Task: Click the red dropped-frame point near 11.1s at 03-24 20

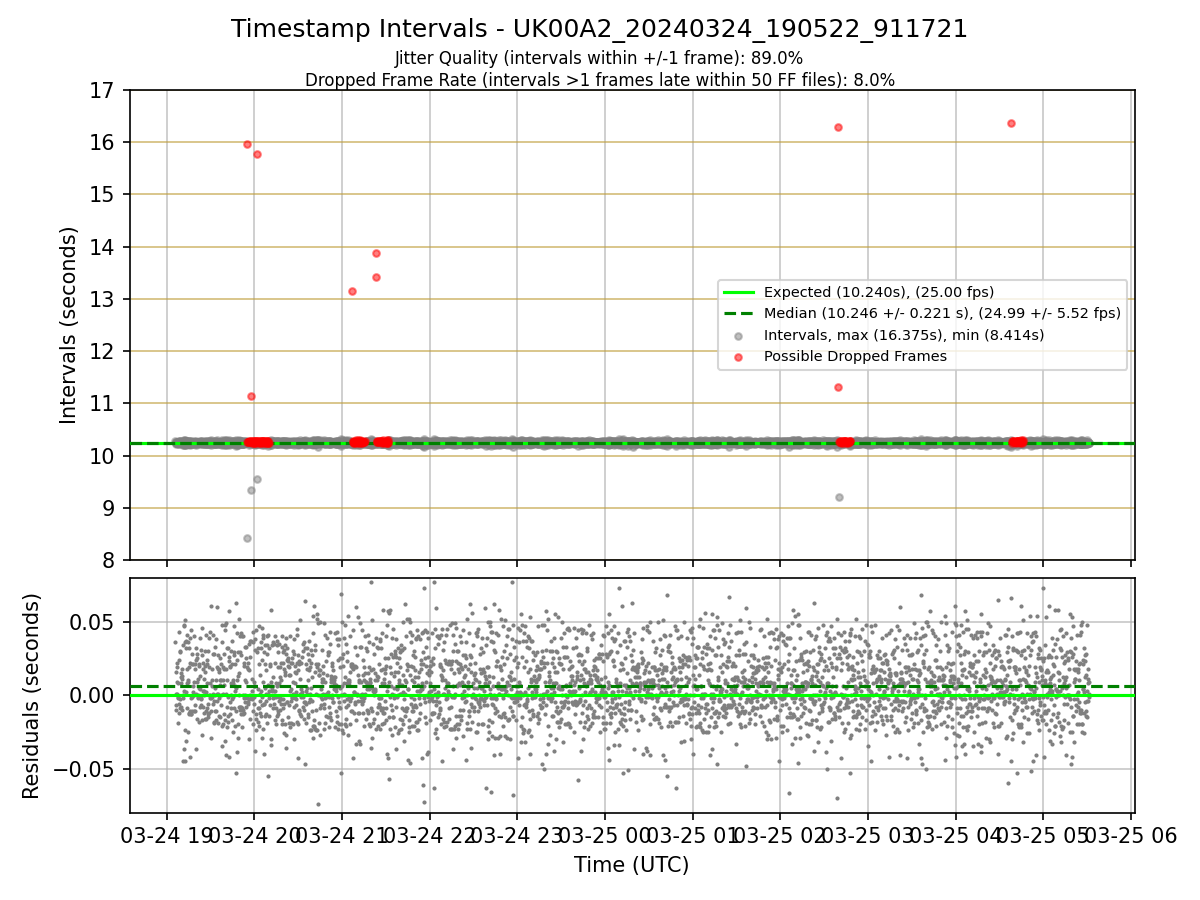Action: pyautogui.click(x=251, y=396)
